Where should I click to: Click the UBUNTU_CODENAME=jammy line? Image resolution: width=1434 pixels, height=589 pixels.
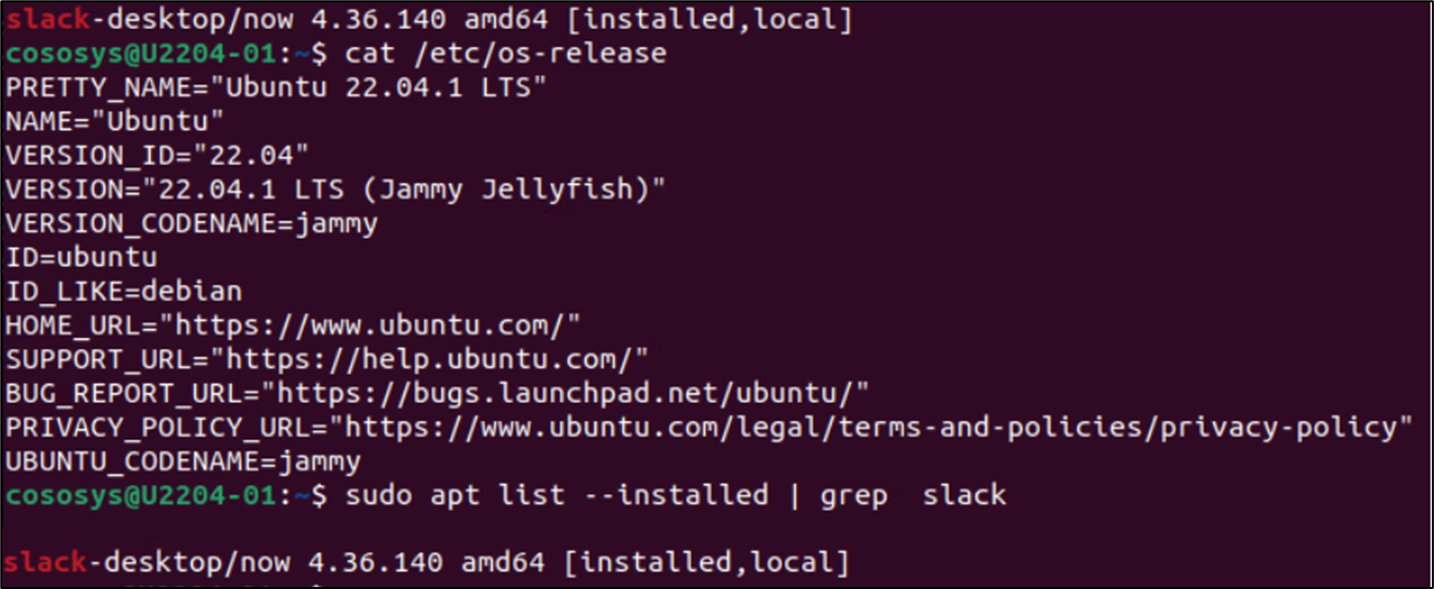[x=182, y=462]
